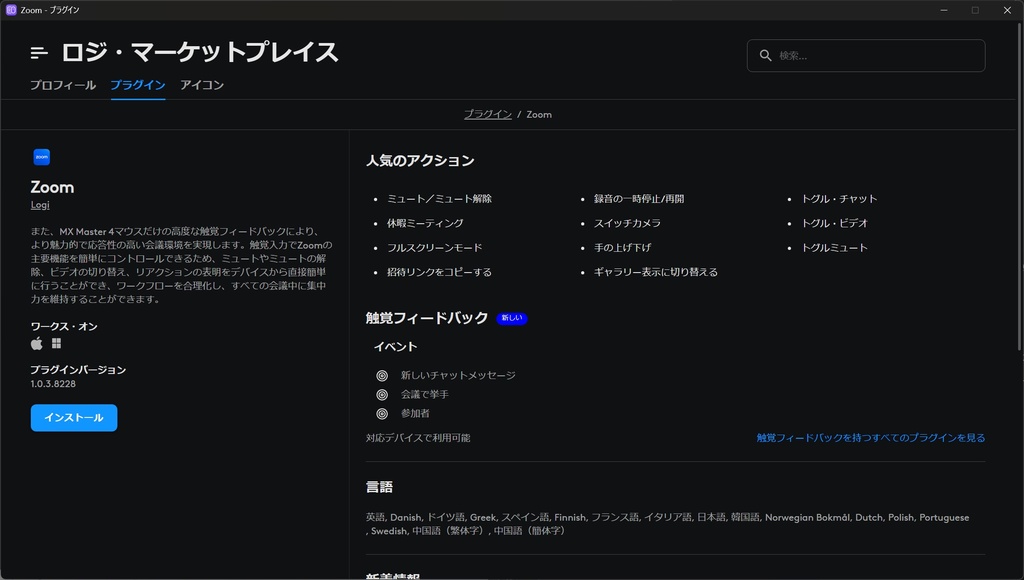
Task: Click the Apple macOS platform icon
Action: [37, 344]
